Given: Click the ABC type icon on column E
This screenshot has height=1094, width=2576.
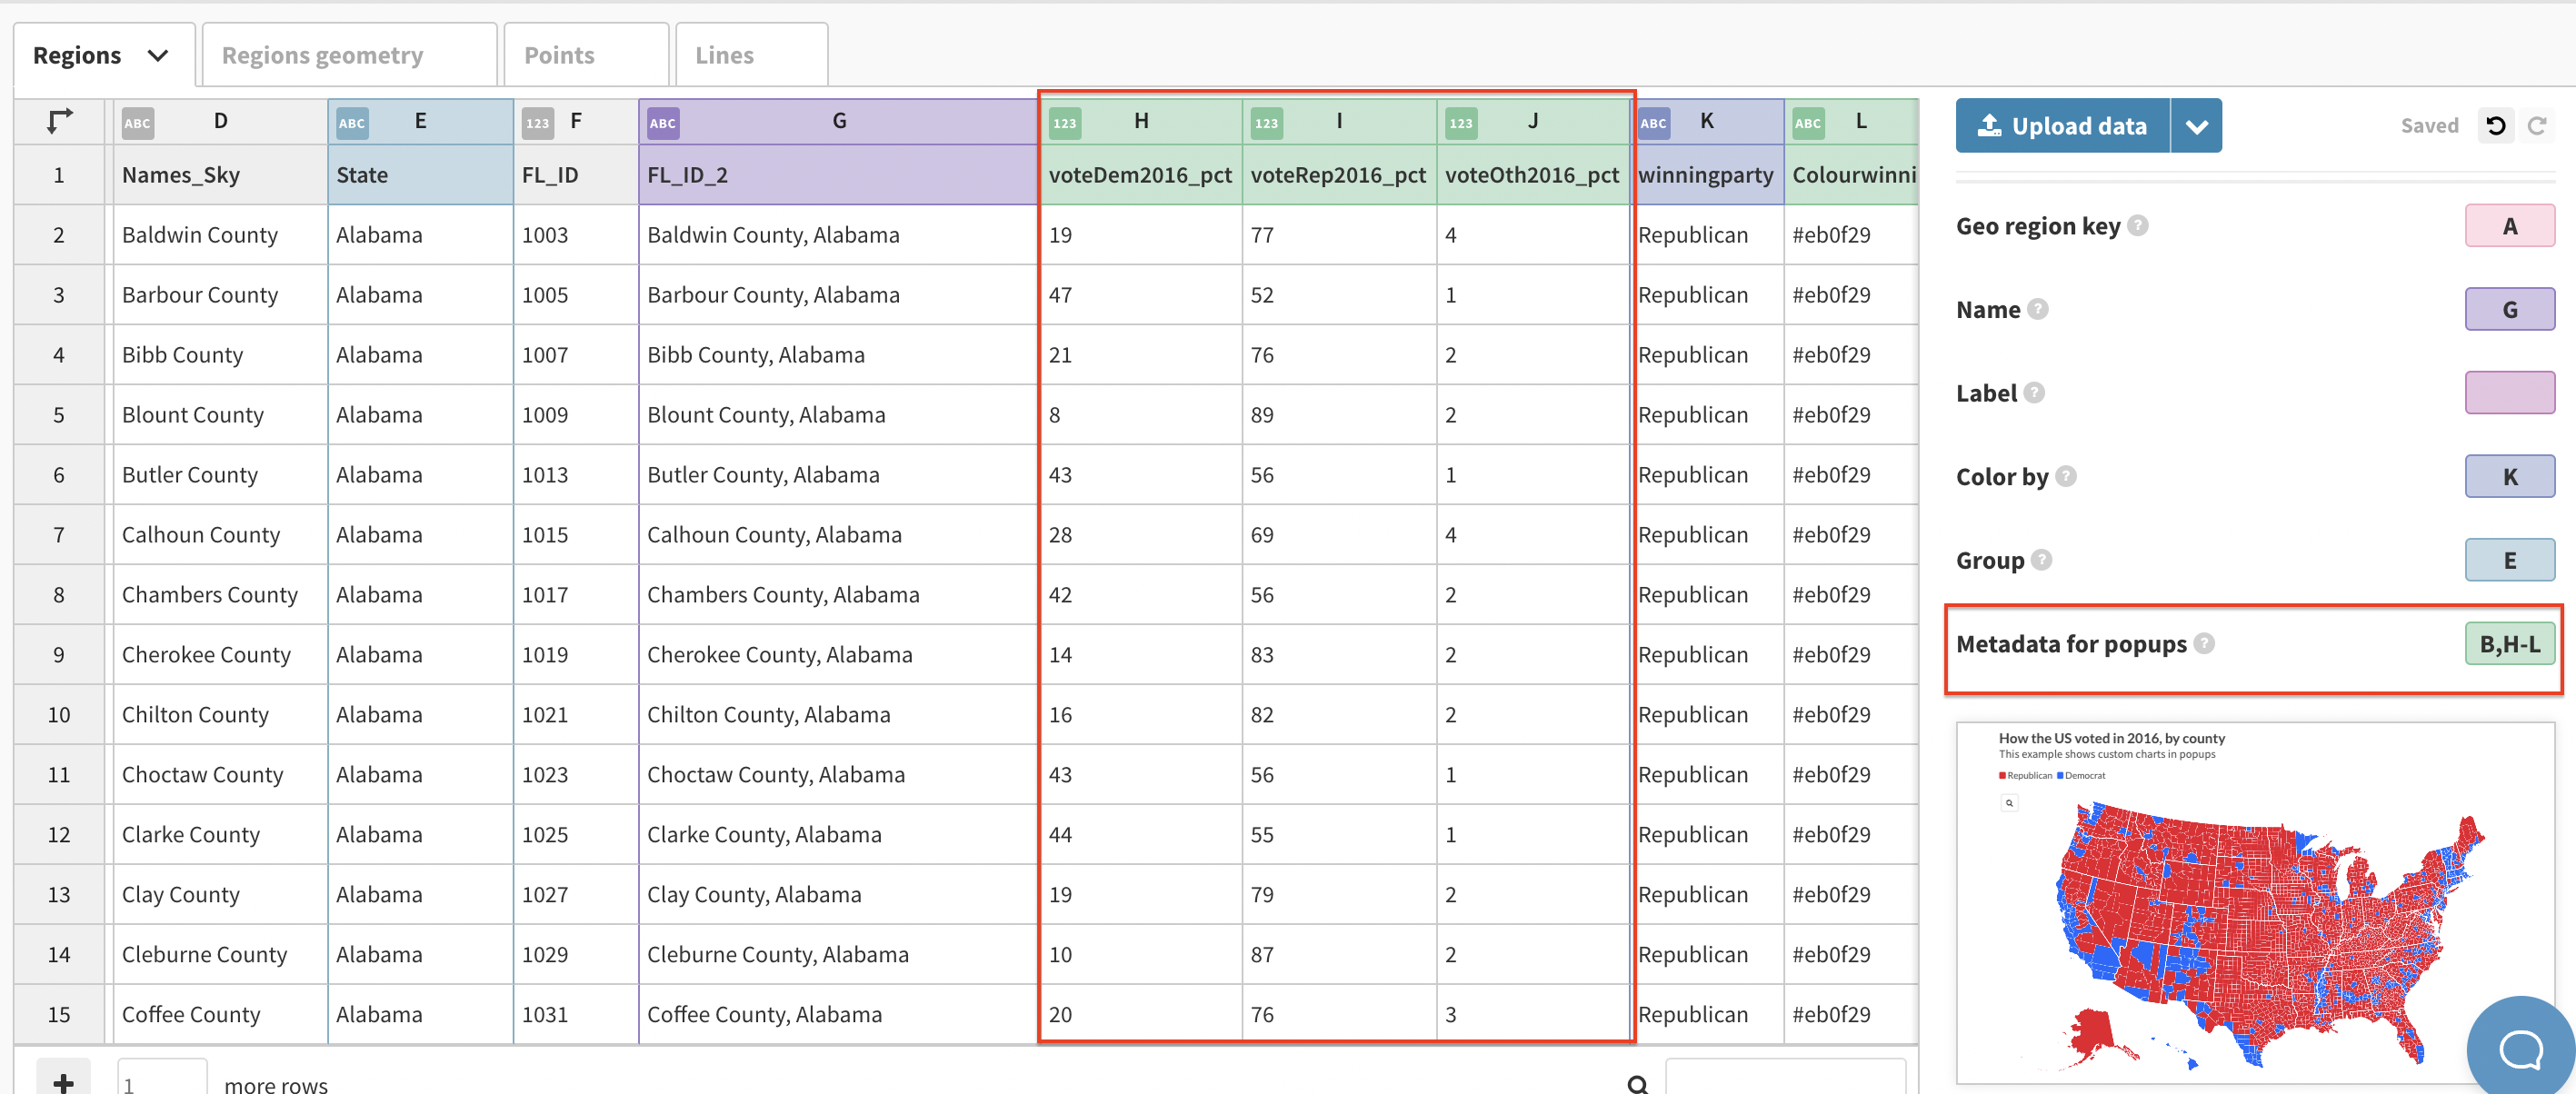Looking at the screenshot, I should (x=352, y=123).
